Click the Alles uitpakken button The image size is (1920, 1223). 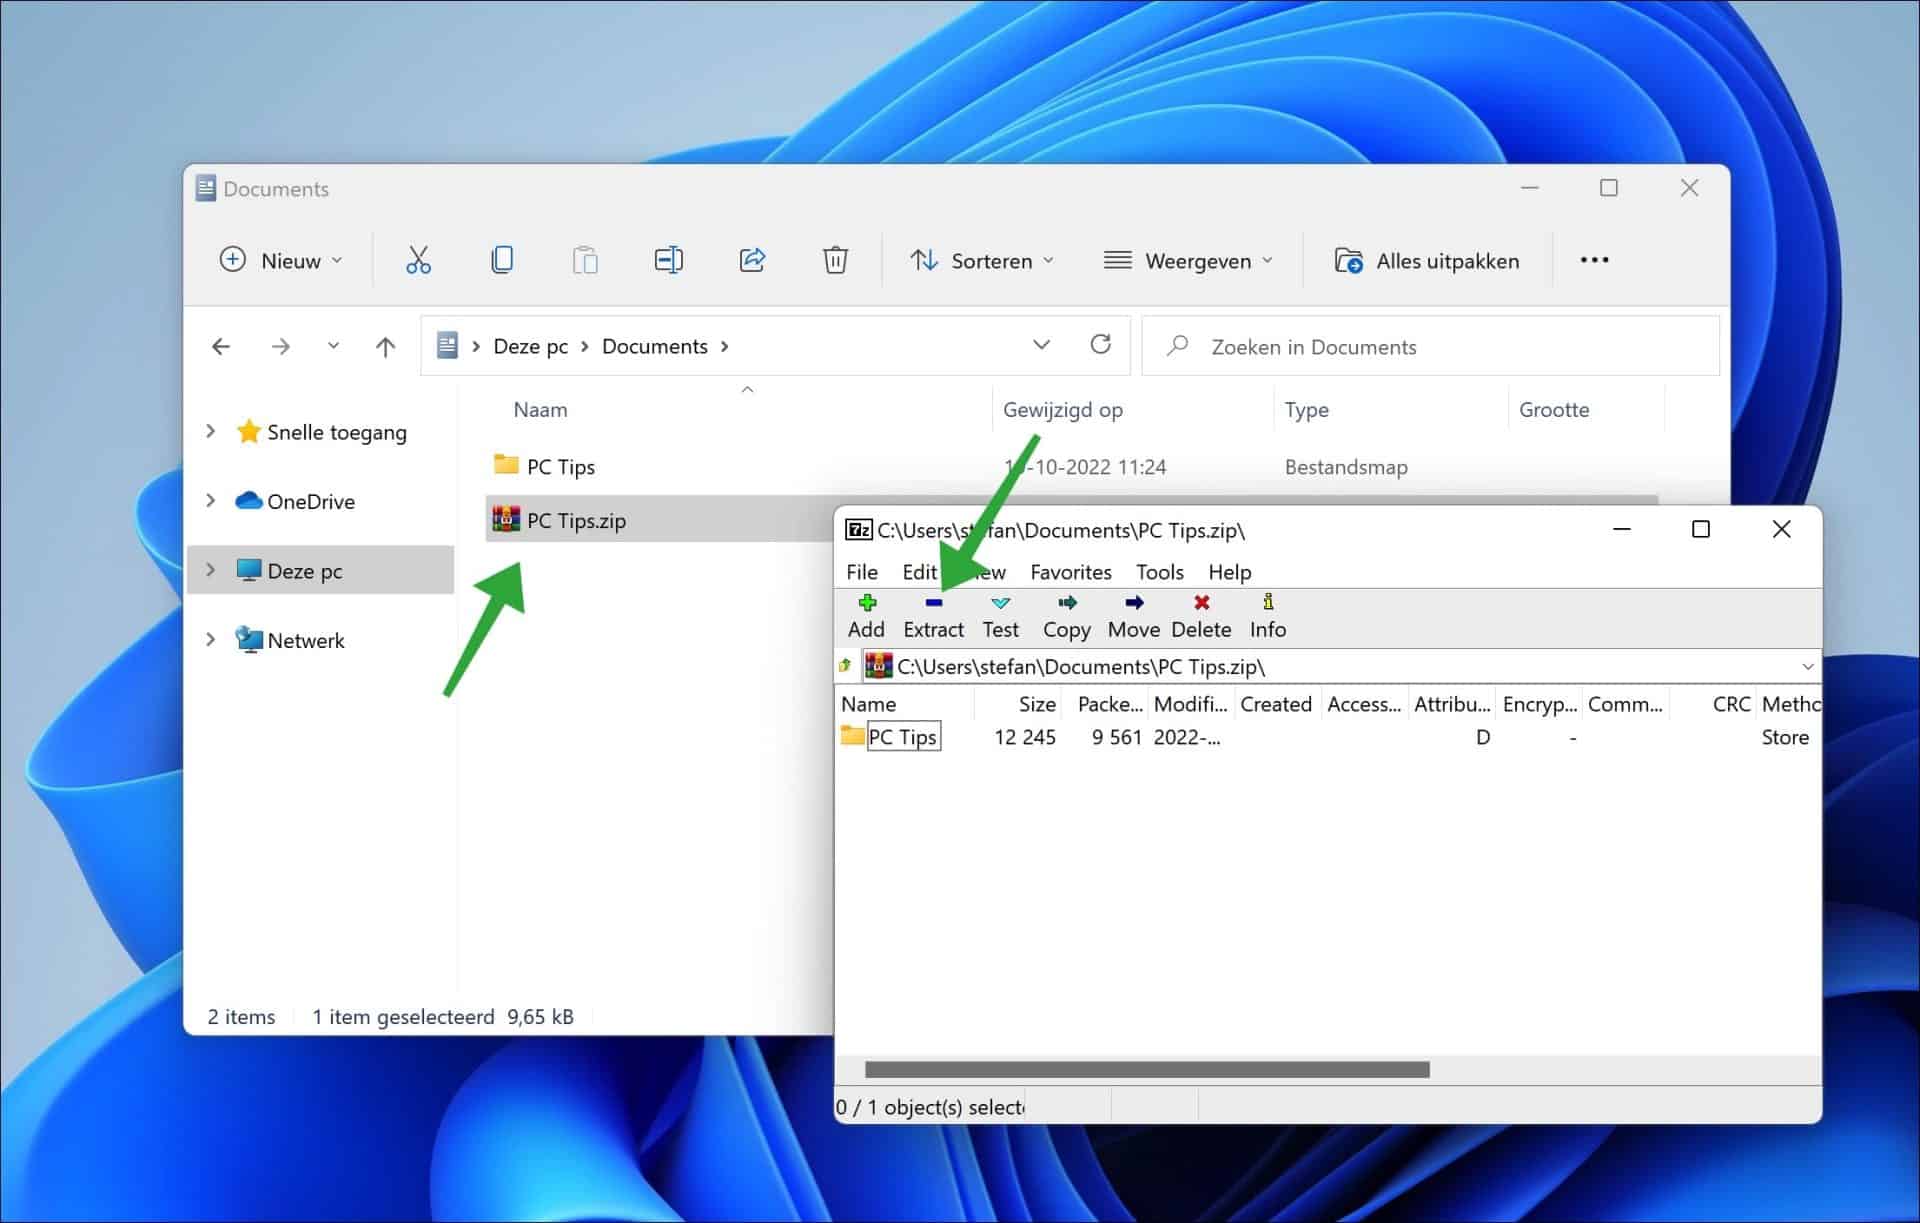click(x=1427, y=260)
